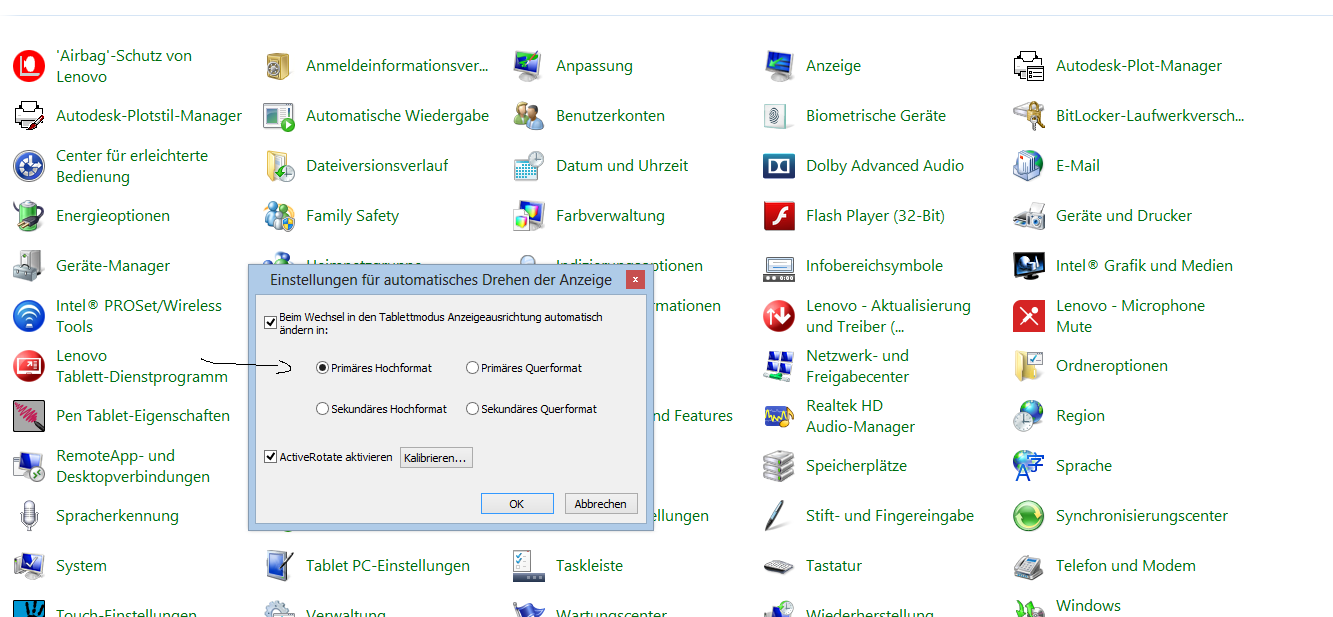This screenshot has height=617, width=1333.
Task: Open the Farbverwaltung icon
Action: click(x=529, y=216)
